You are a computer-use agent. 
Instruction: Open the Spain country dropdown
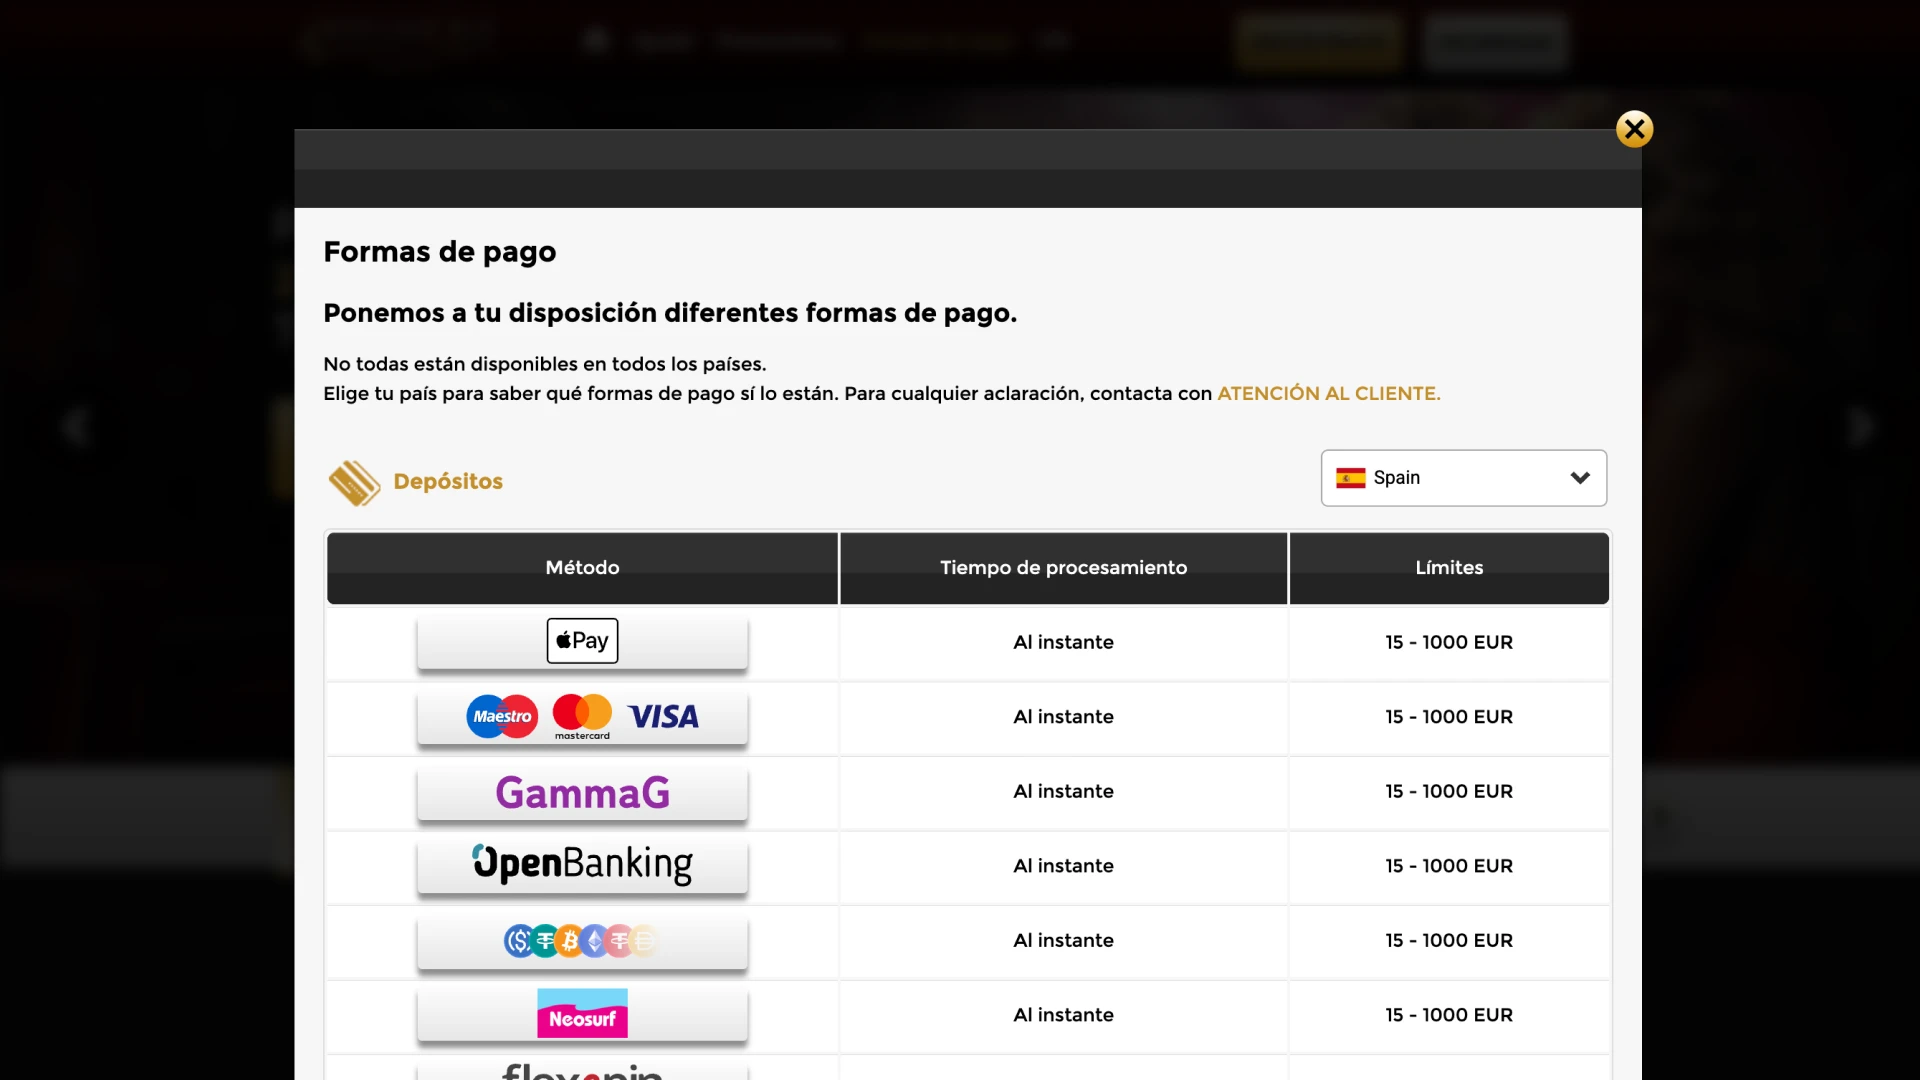click(1462, 478)
